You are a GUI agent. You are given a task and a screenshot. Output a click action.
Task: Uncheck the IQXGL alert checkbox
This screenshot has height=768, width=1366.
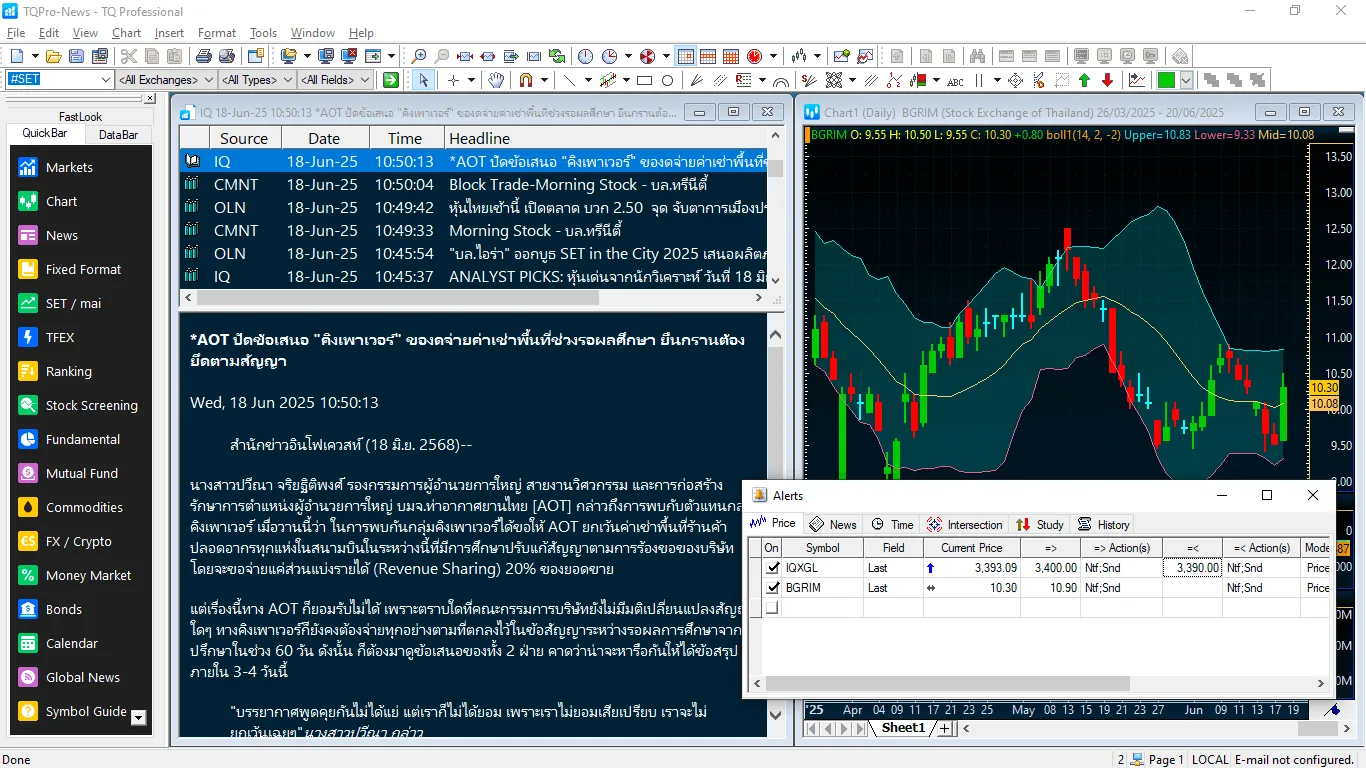pos(772,568)
